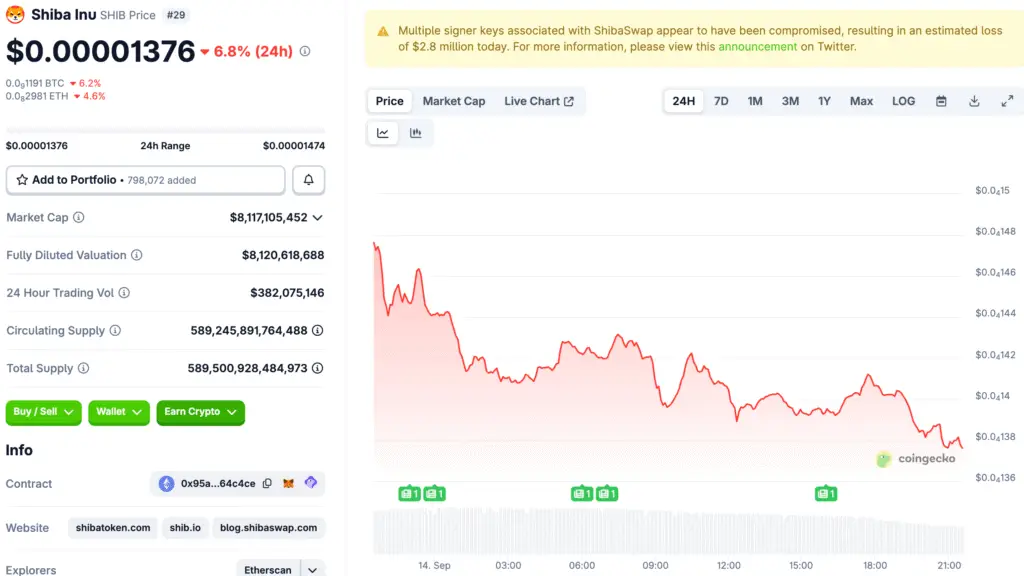
Task: Open the Total Supply label info icon
Action: tap(84, 368)
